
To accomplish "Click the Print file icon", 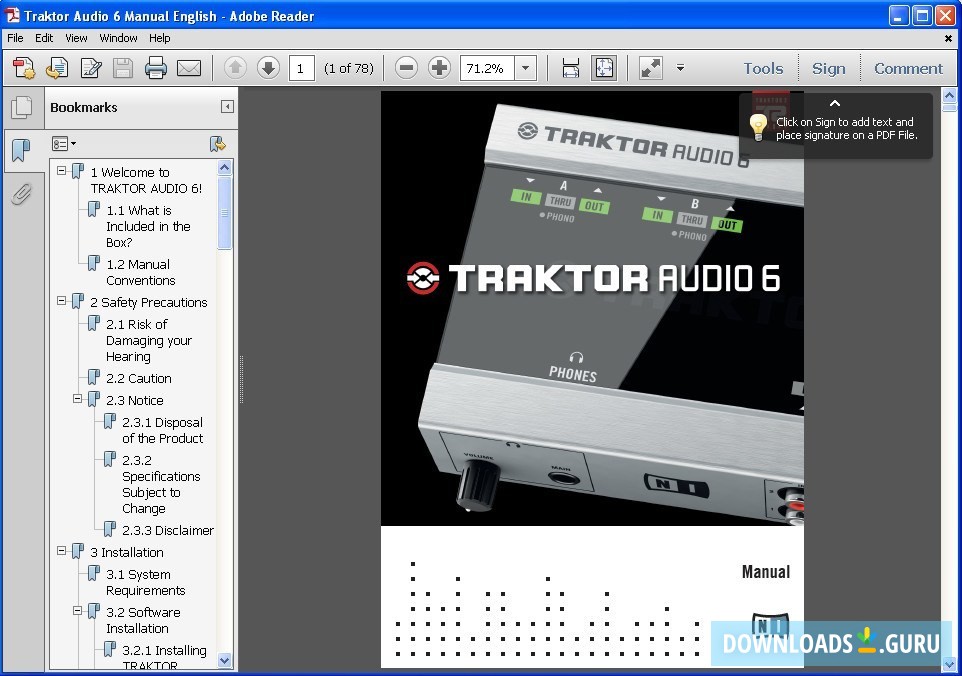I will pyautogui.click(x=155, y=68).
